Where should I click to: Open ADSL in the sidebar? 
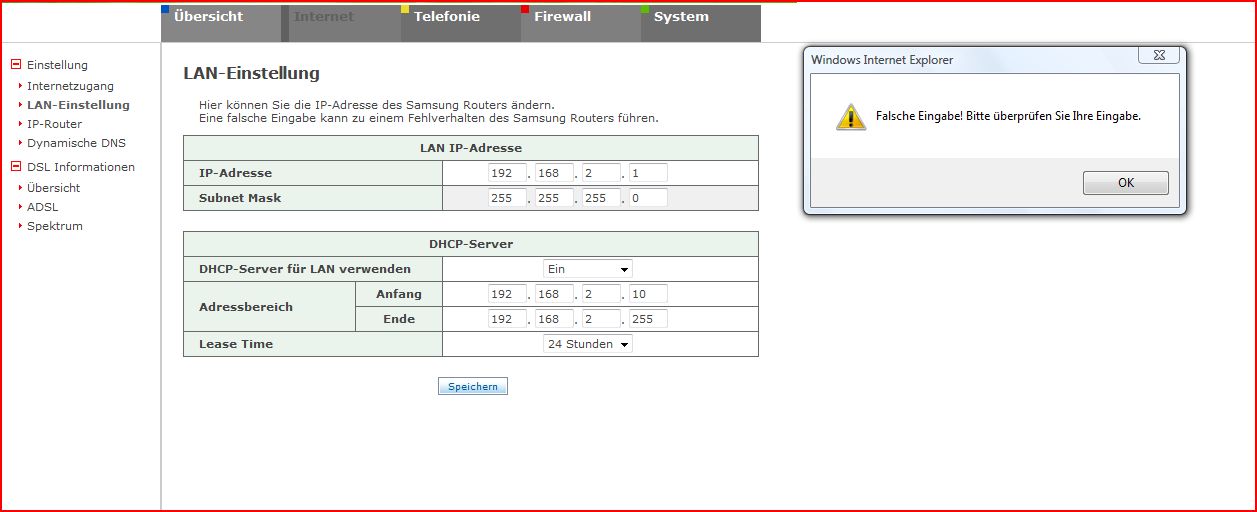[x=42, y=207]
